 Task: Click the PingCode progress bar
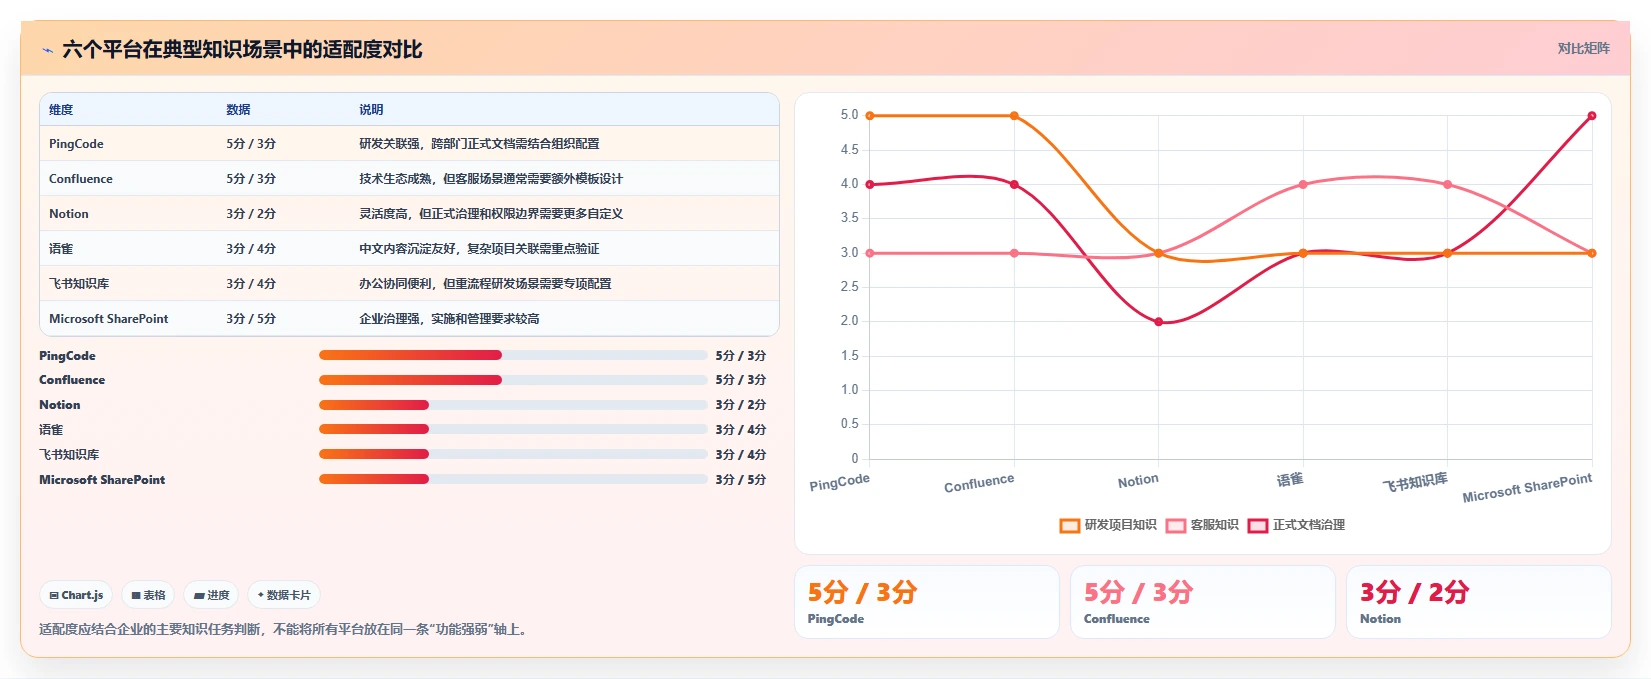click(x=513, y=355)
